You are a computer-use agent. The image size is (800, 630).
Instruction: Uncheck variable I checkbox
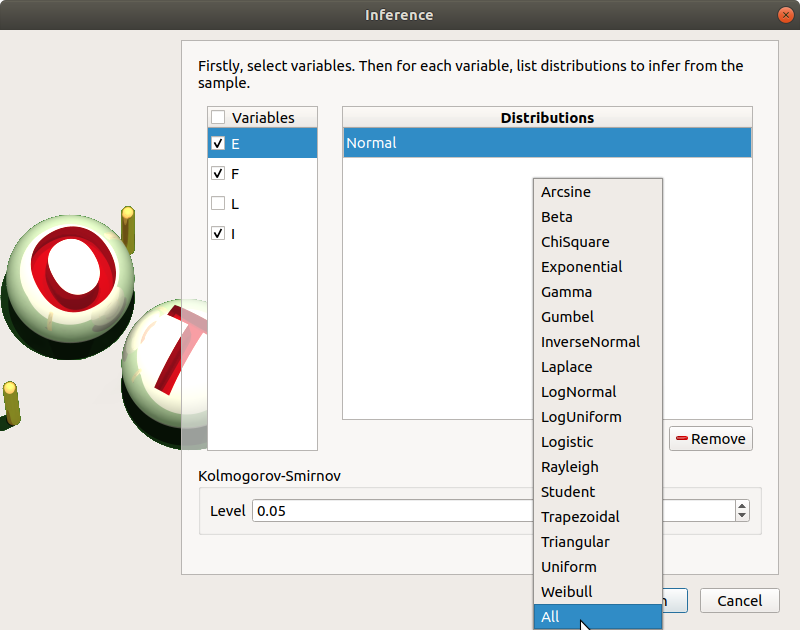coord(218,233)
